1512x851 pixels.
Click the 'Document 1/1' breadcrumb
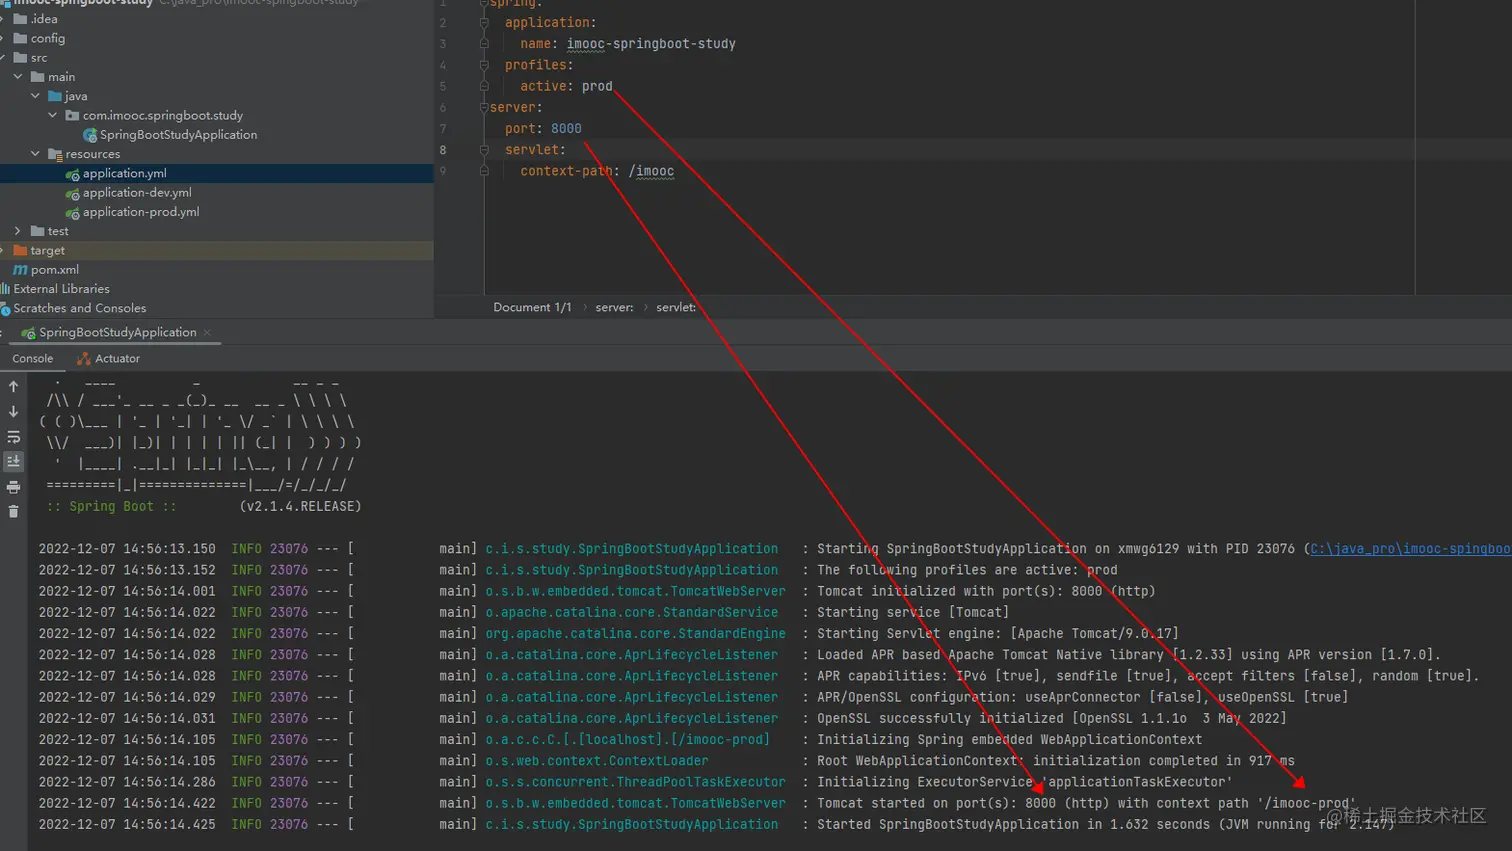(x=532, y=307)
